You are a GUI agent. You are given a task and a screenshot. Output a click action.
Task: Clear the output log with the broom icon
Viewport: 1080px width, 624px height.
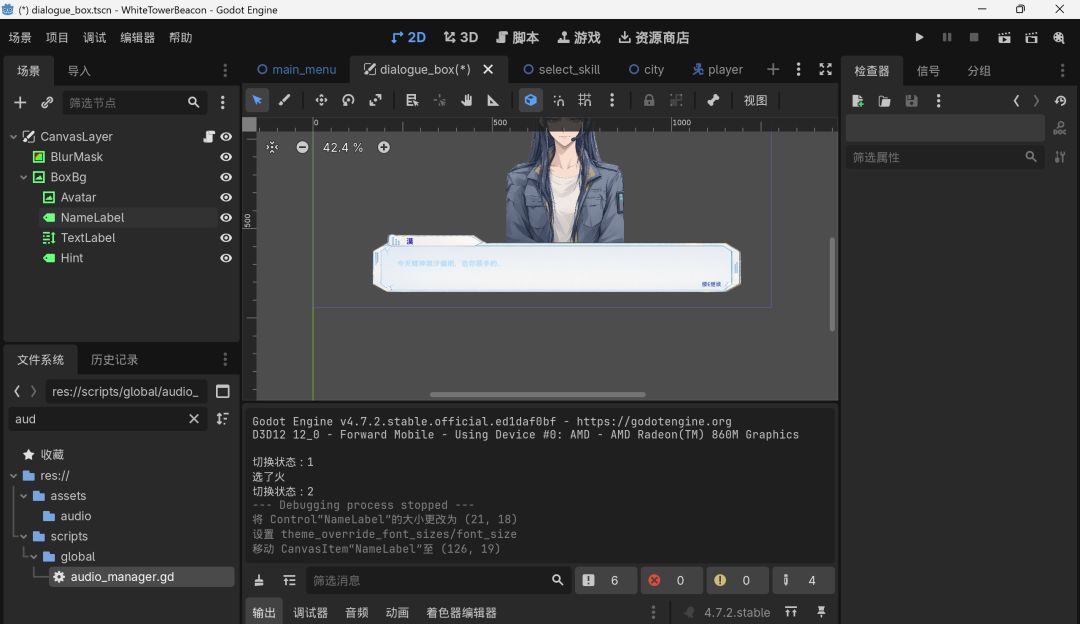click(x=259, y=581)
